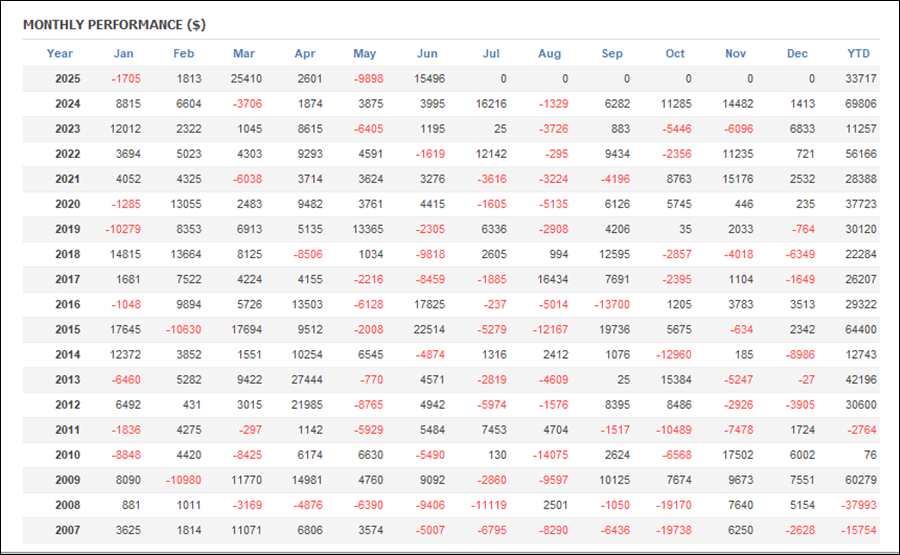Select the 2019 January value -10279
This screenshot has width=900, height=555.
coord(123,229)
